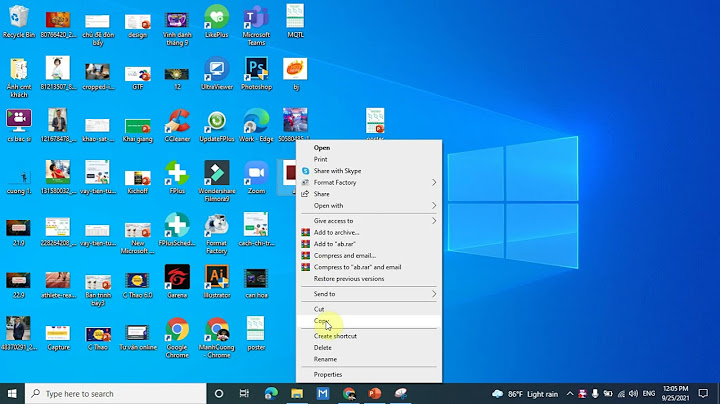The height and width of the screenshot is (404, 720).
Task: Switch ENG input language indicator
Action: point(649,394)
